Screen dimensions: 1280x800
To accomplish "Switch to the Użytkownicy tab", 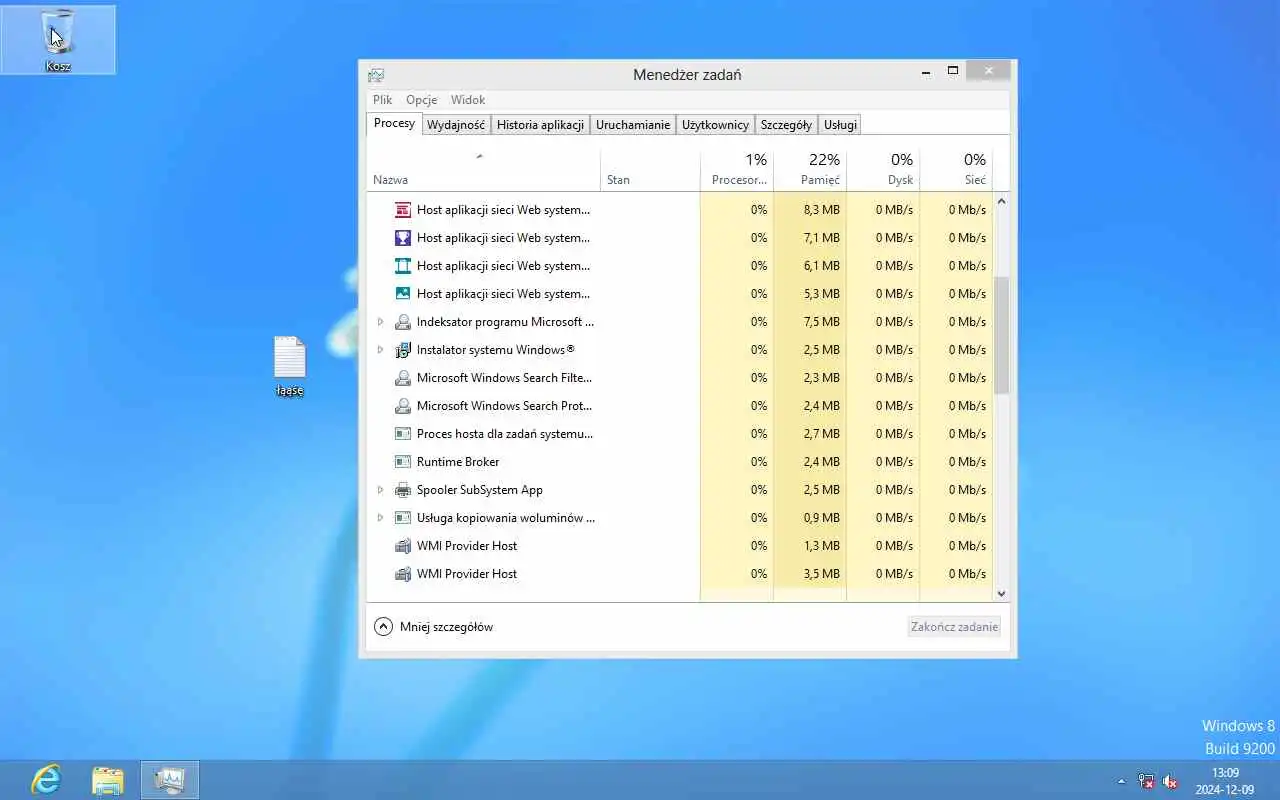I will click(715, 125).
